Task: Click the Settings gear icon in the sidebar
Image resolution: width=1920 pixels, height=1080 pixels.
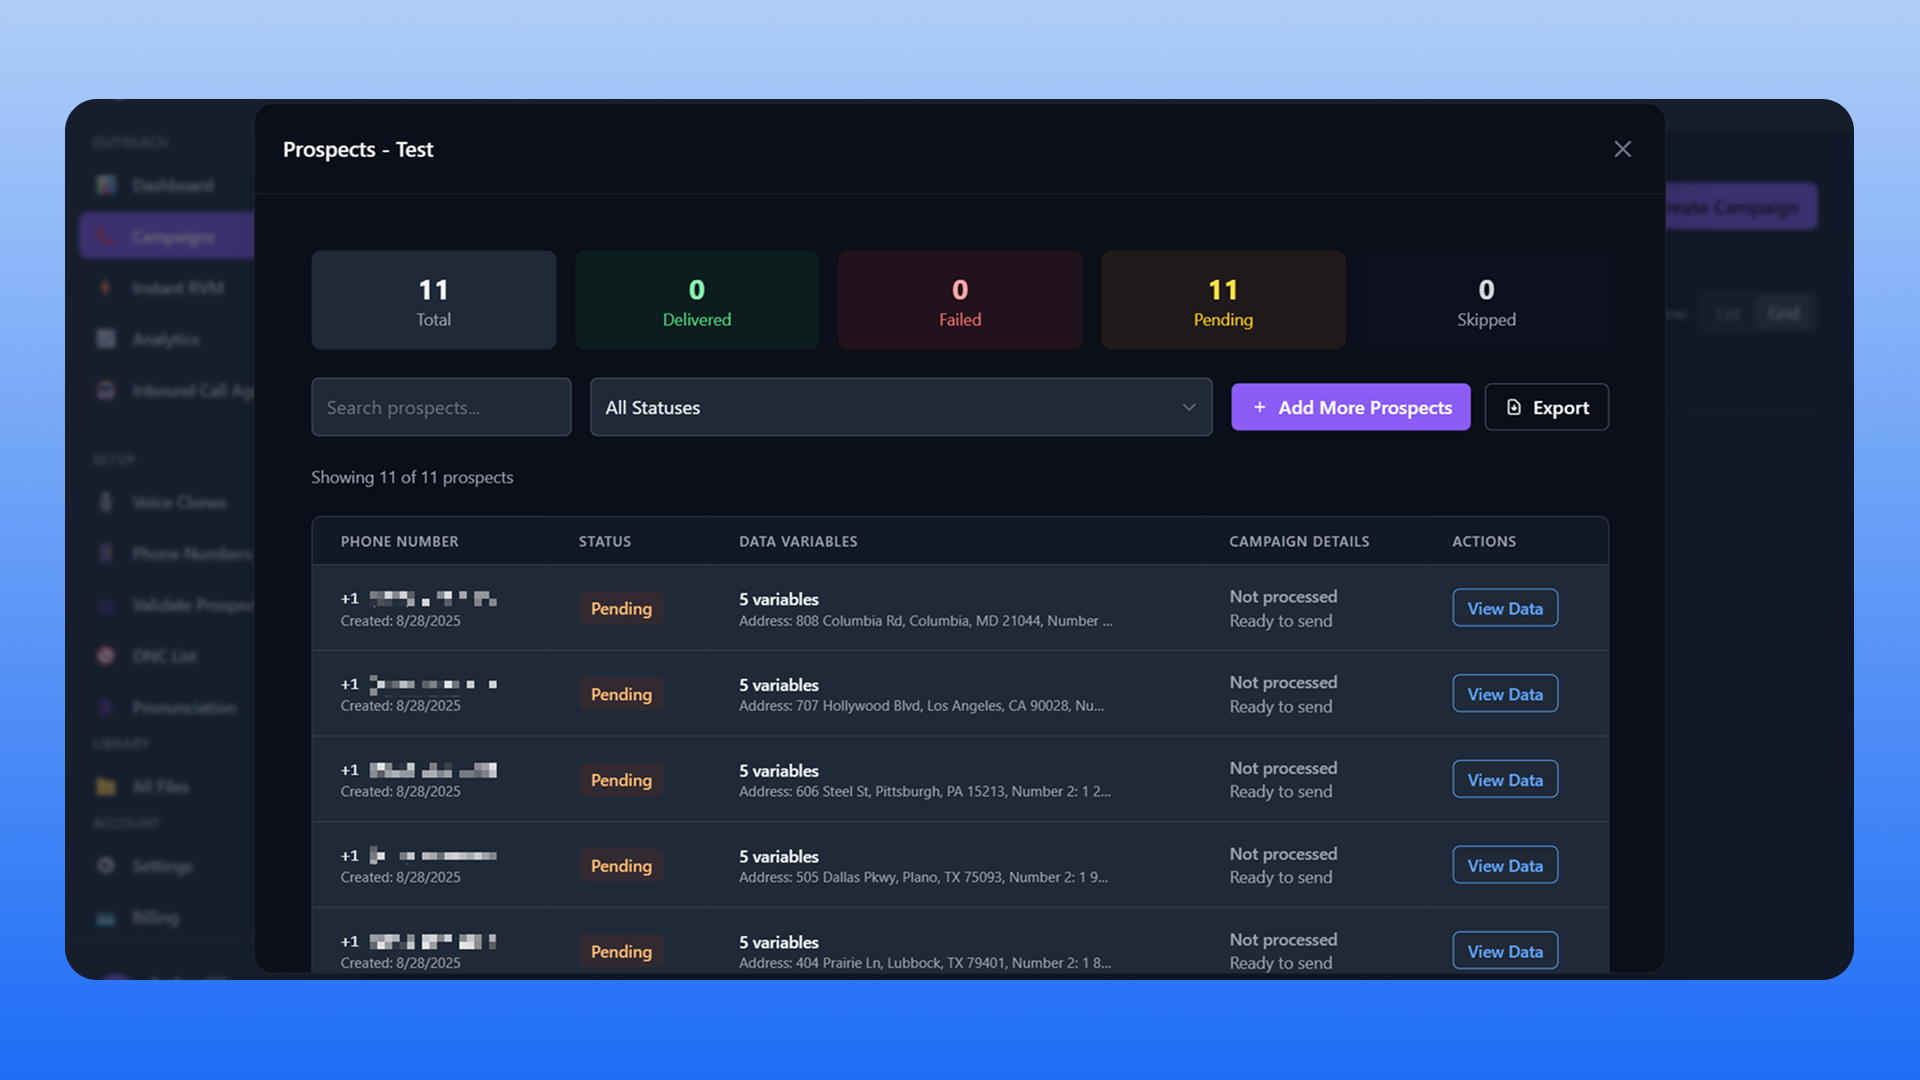Action: click(106, 865)
